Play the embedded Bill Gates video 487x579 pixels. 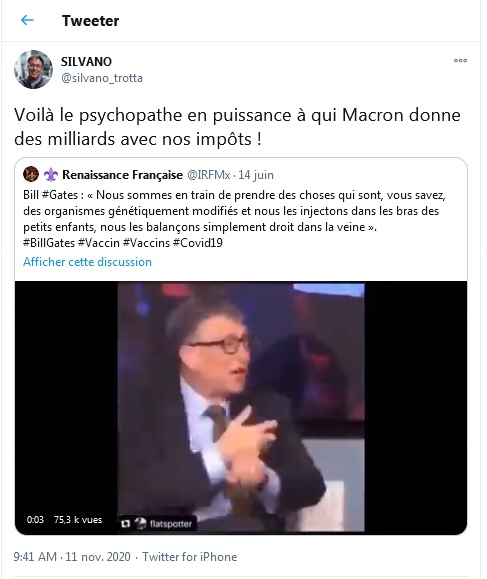241,407
